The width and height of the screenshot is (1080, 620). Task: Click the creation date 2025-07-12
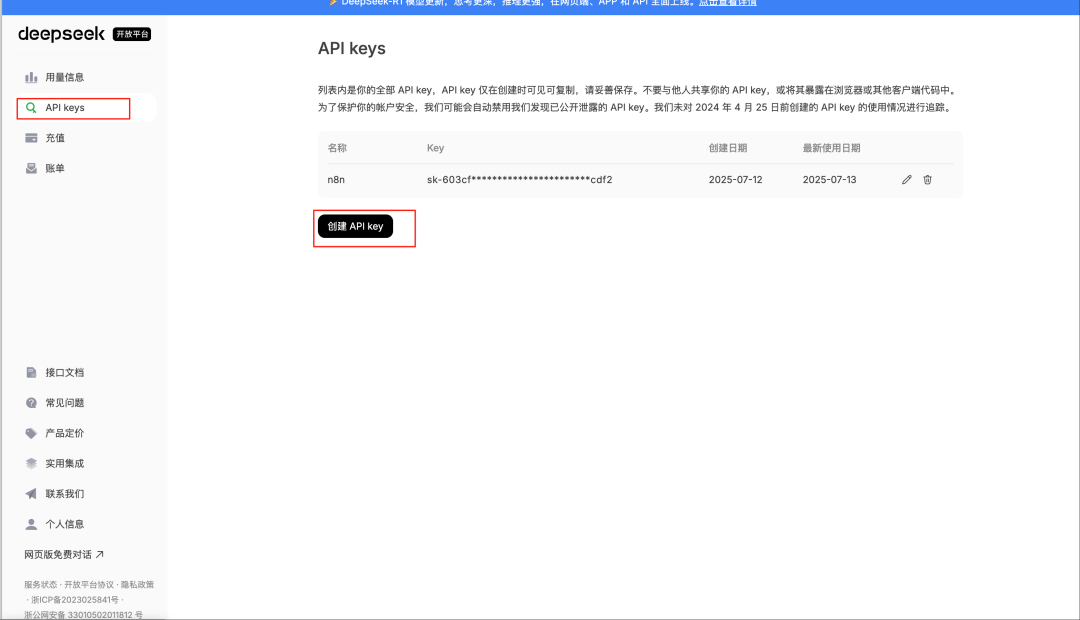point(736,180)
